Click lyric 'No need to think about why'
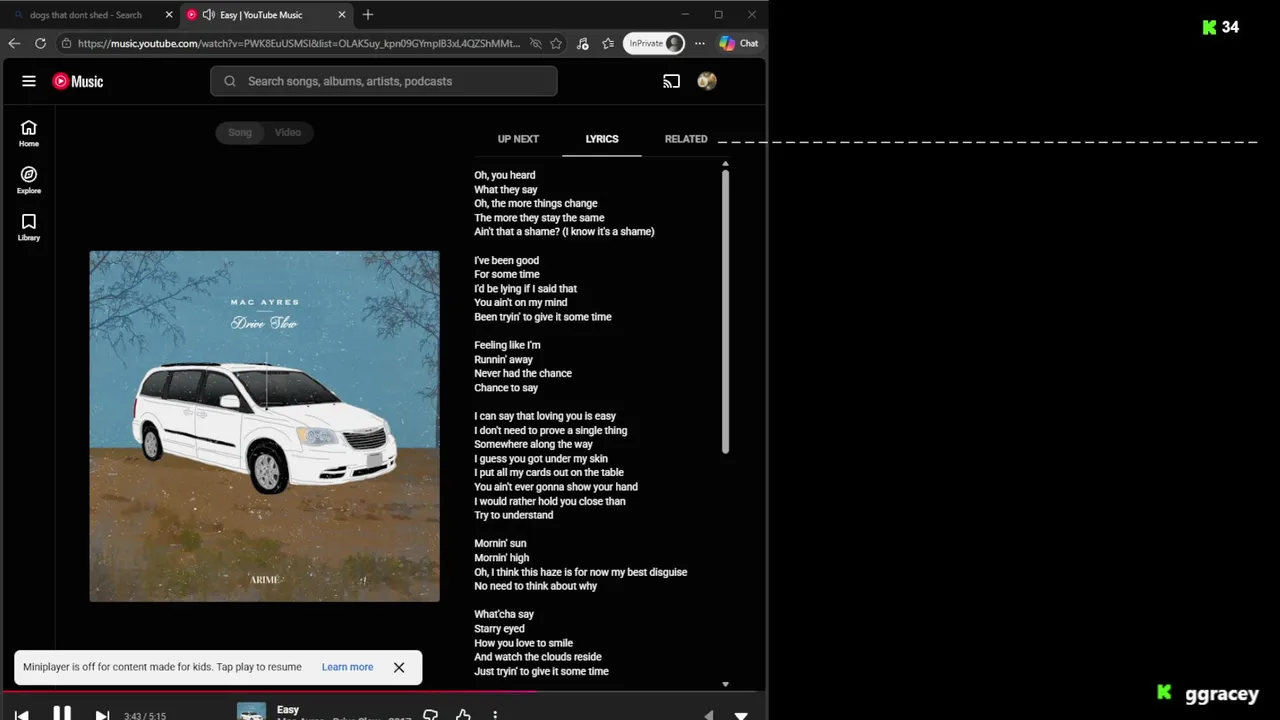This screenshot has width=1280, height=720. coord(535,586)
